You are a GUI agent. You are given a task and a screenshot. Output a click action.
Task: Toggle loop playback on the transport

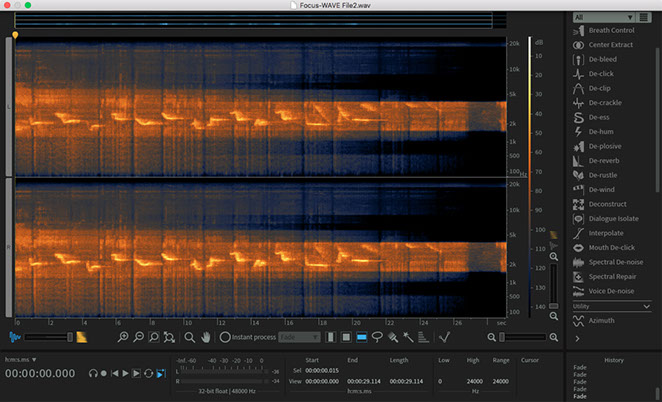click(x=148, y=373)
